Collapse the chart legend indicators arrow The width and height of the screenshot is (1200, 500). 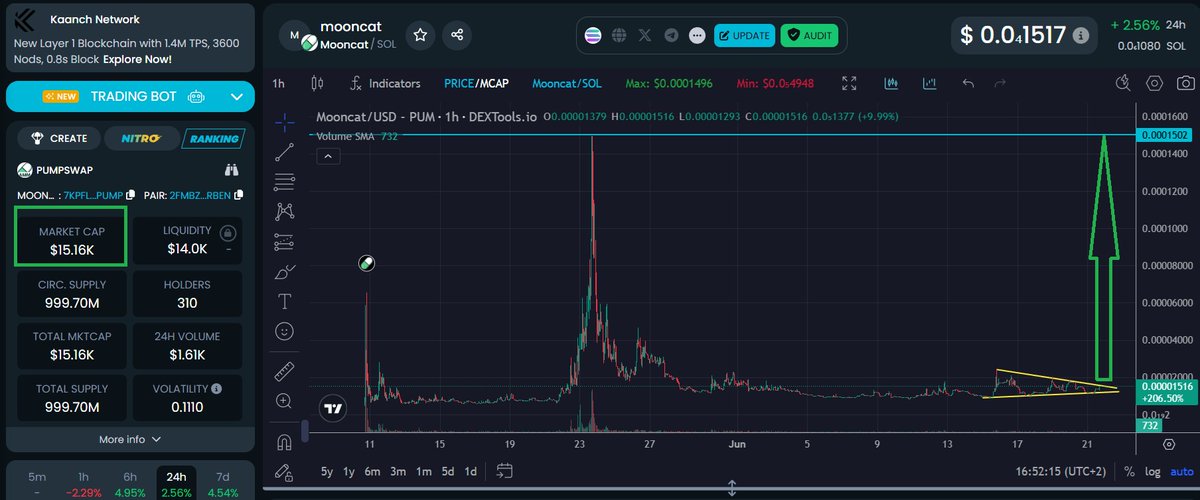[x=326, y=155]
